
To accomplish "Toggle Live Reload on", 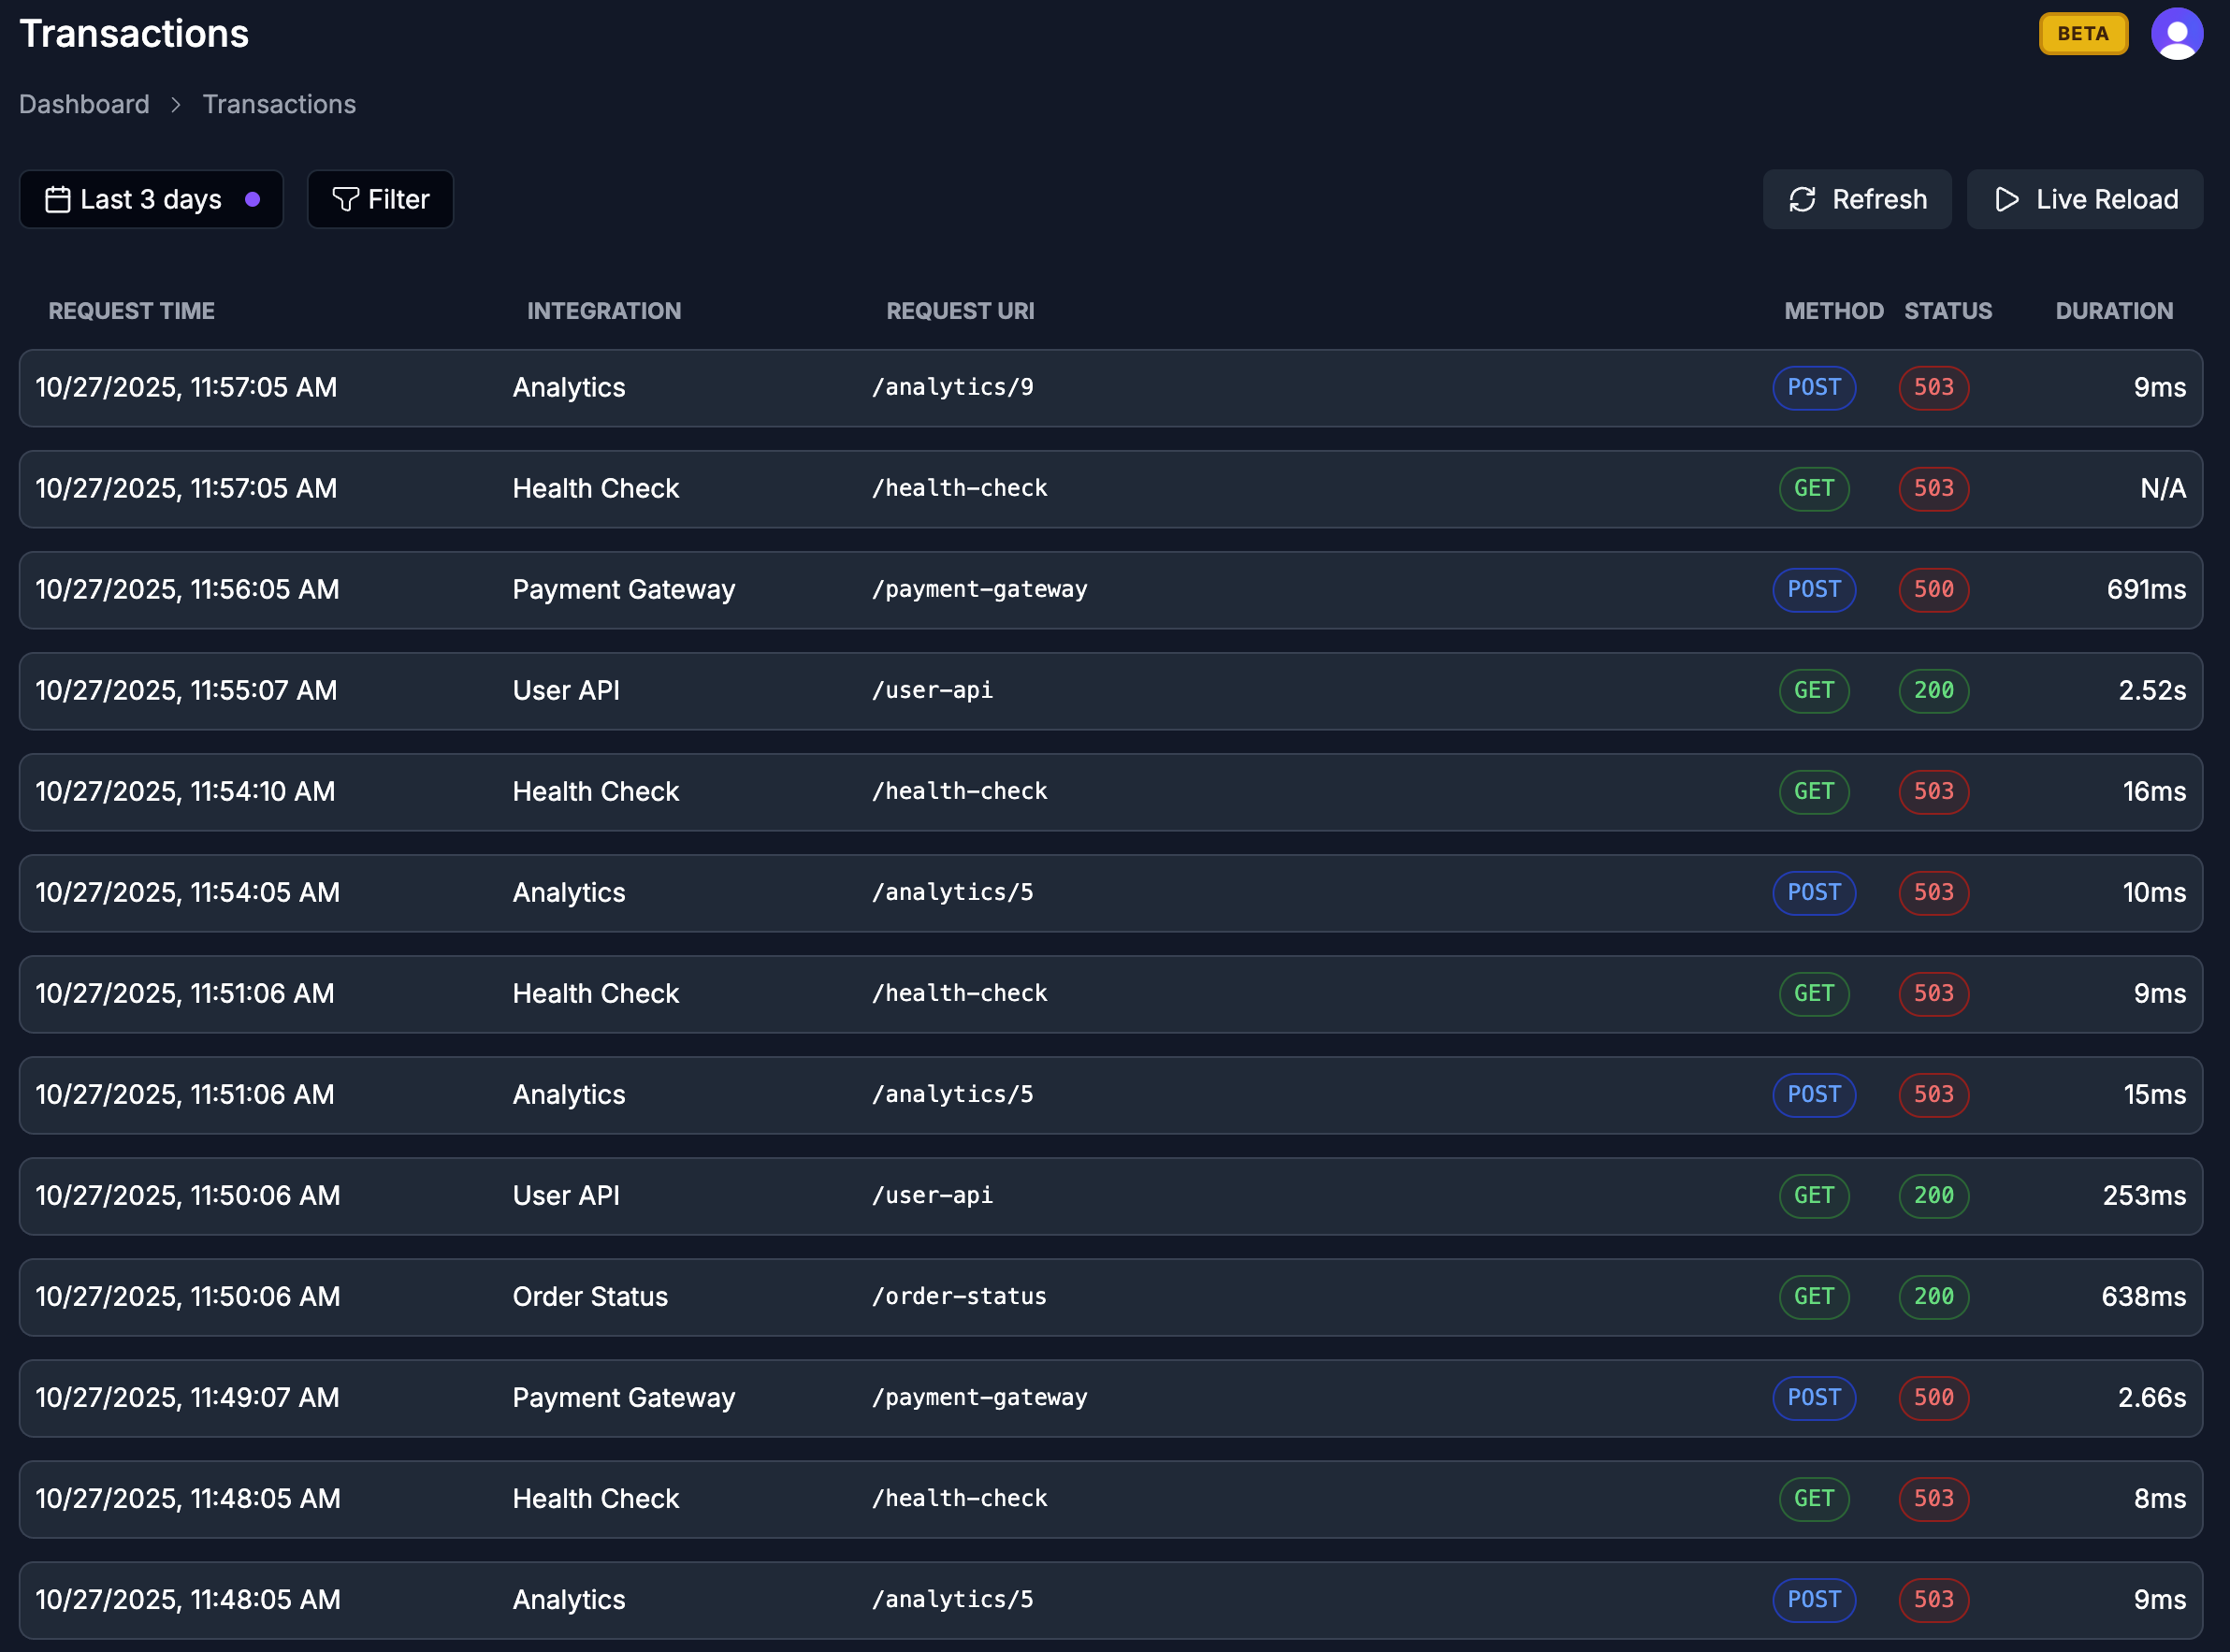I will tap(2085, 200).
